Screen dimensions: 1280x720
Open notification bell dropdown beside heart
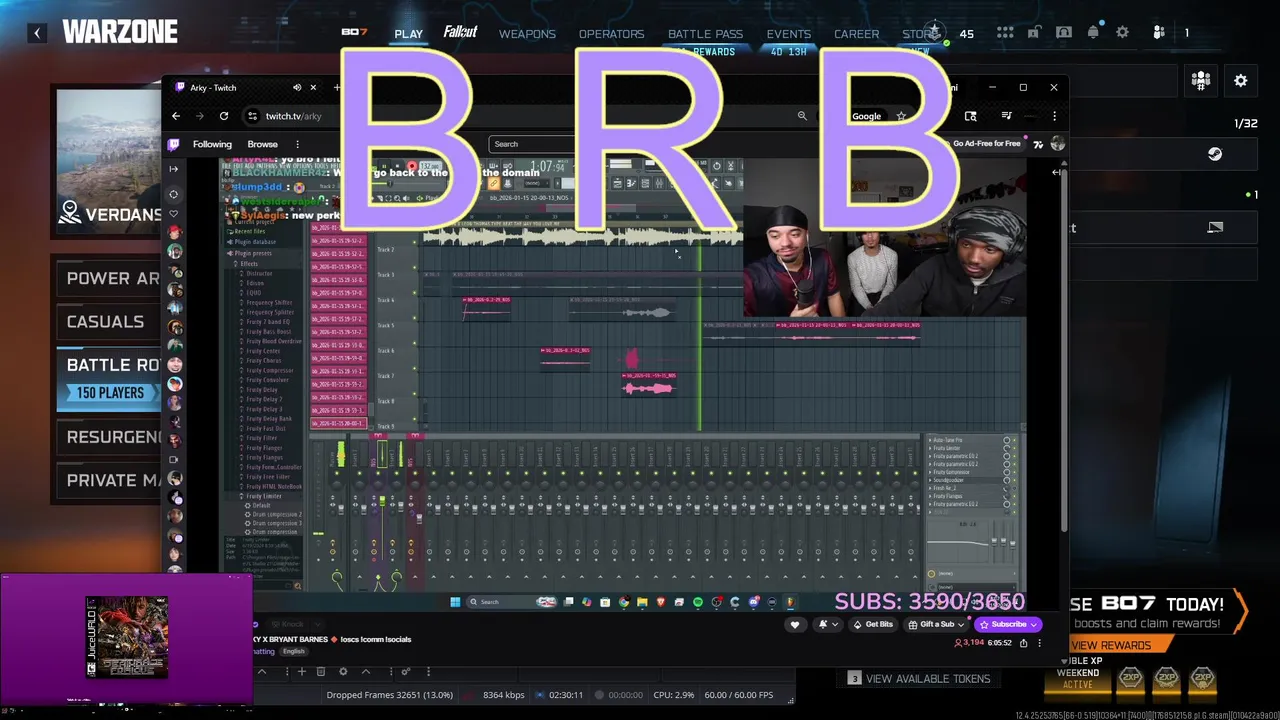(x=828, y=624)
